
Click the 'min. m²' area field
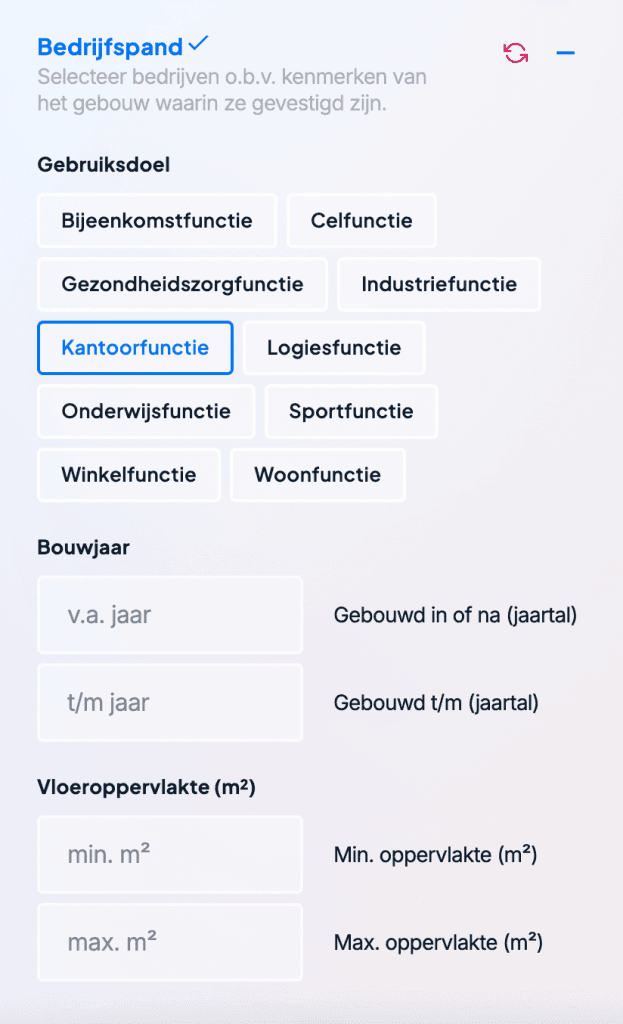[170, 855]
